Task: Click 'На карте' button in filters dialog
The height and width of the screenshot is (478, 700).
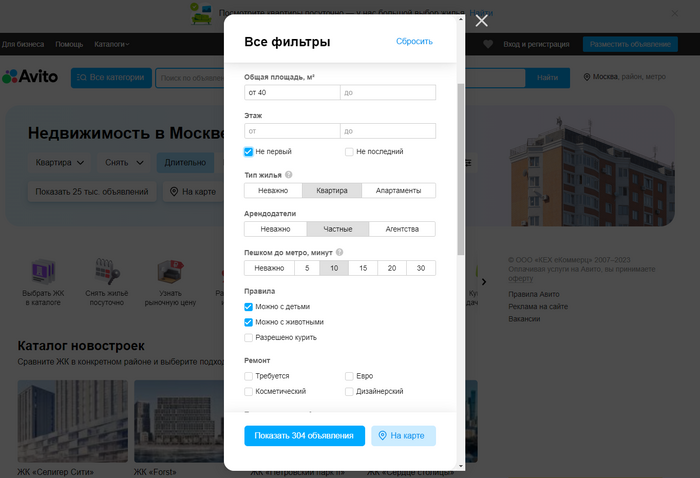Action: coord(404,436)
